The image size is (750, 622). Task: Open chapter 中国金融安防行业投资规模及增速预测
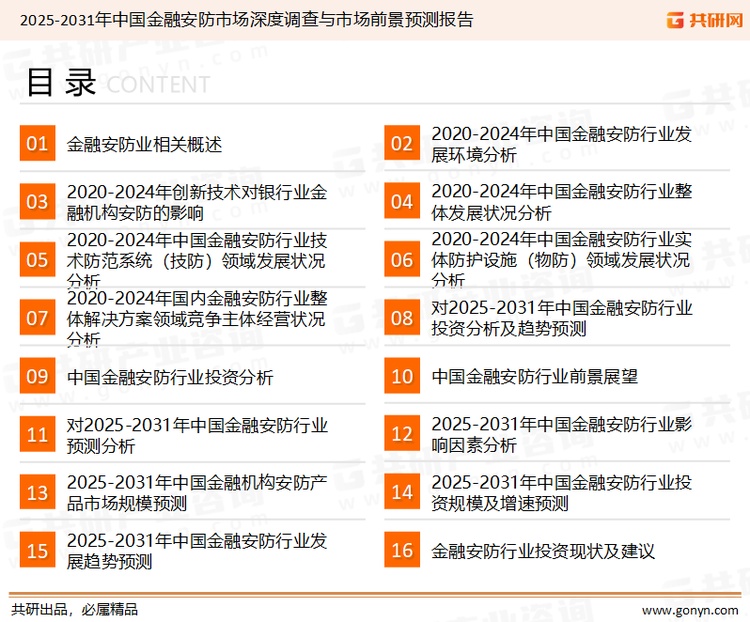(561, 492)
